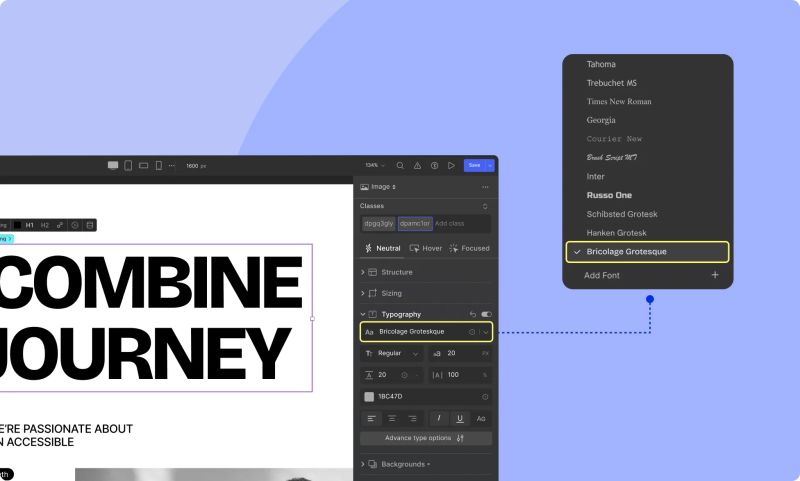Select checked Bricolage Grotesque entry
The image size is (800, 481).
648,252
